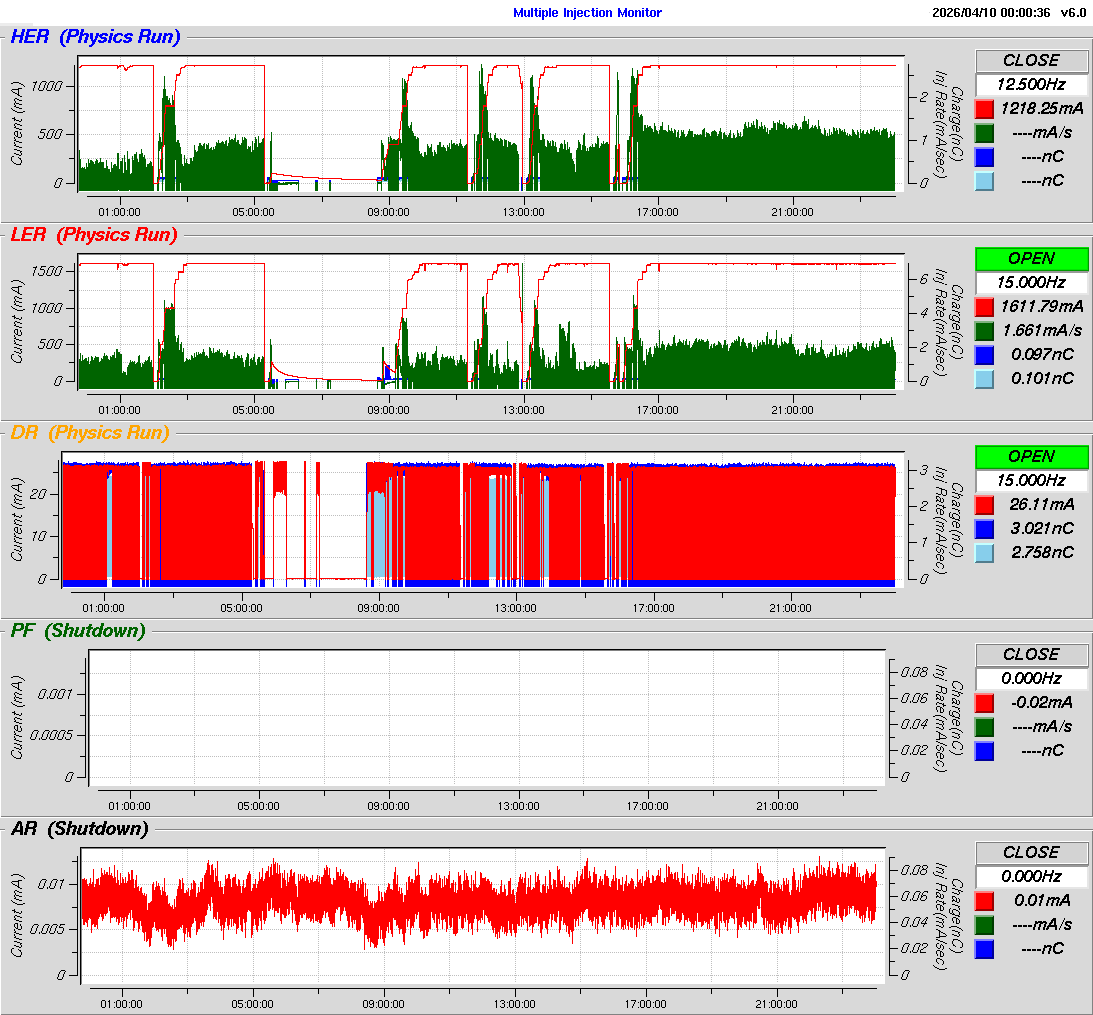This screenshot has height=1015, width=1093.
Task: Click the Multiple Injection Monitor title
Action: pos(587,13)
